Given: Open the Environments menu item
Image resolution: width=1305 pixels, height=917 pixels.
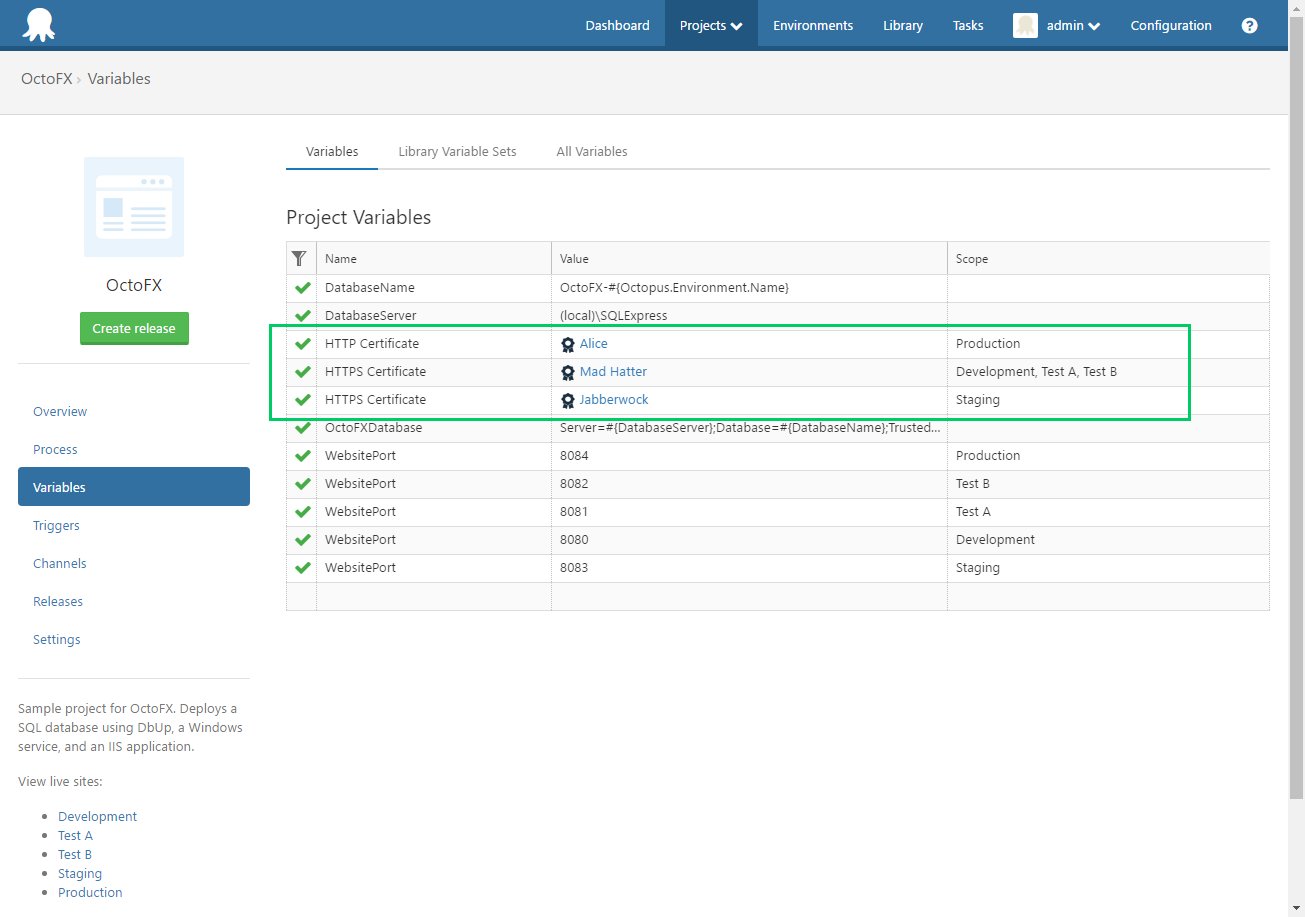Looking at the screenshot, I should [x=812, y=25].
